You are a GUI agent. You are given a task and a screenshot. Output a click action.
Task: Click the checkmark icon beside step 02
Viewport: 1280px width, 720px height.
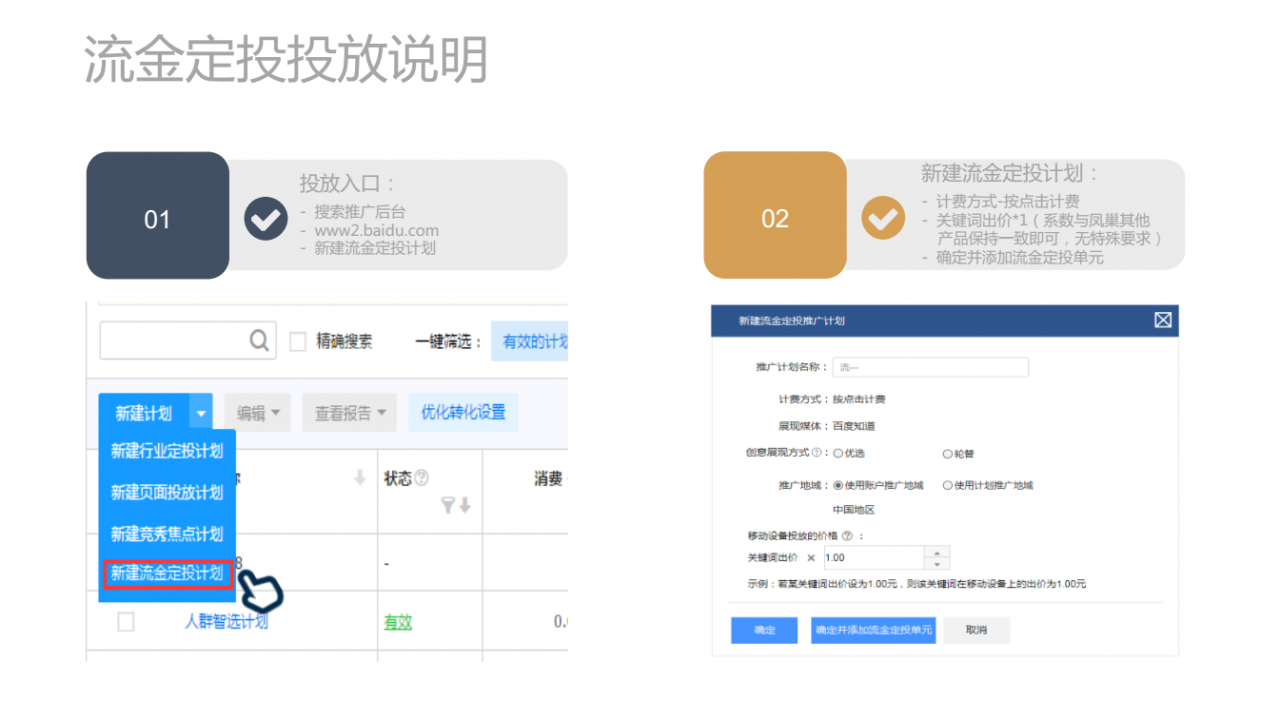883,218
